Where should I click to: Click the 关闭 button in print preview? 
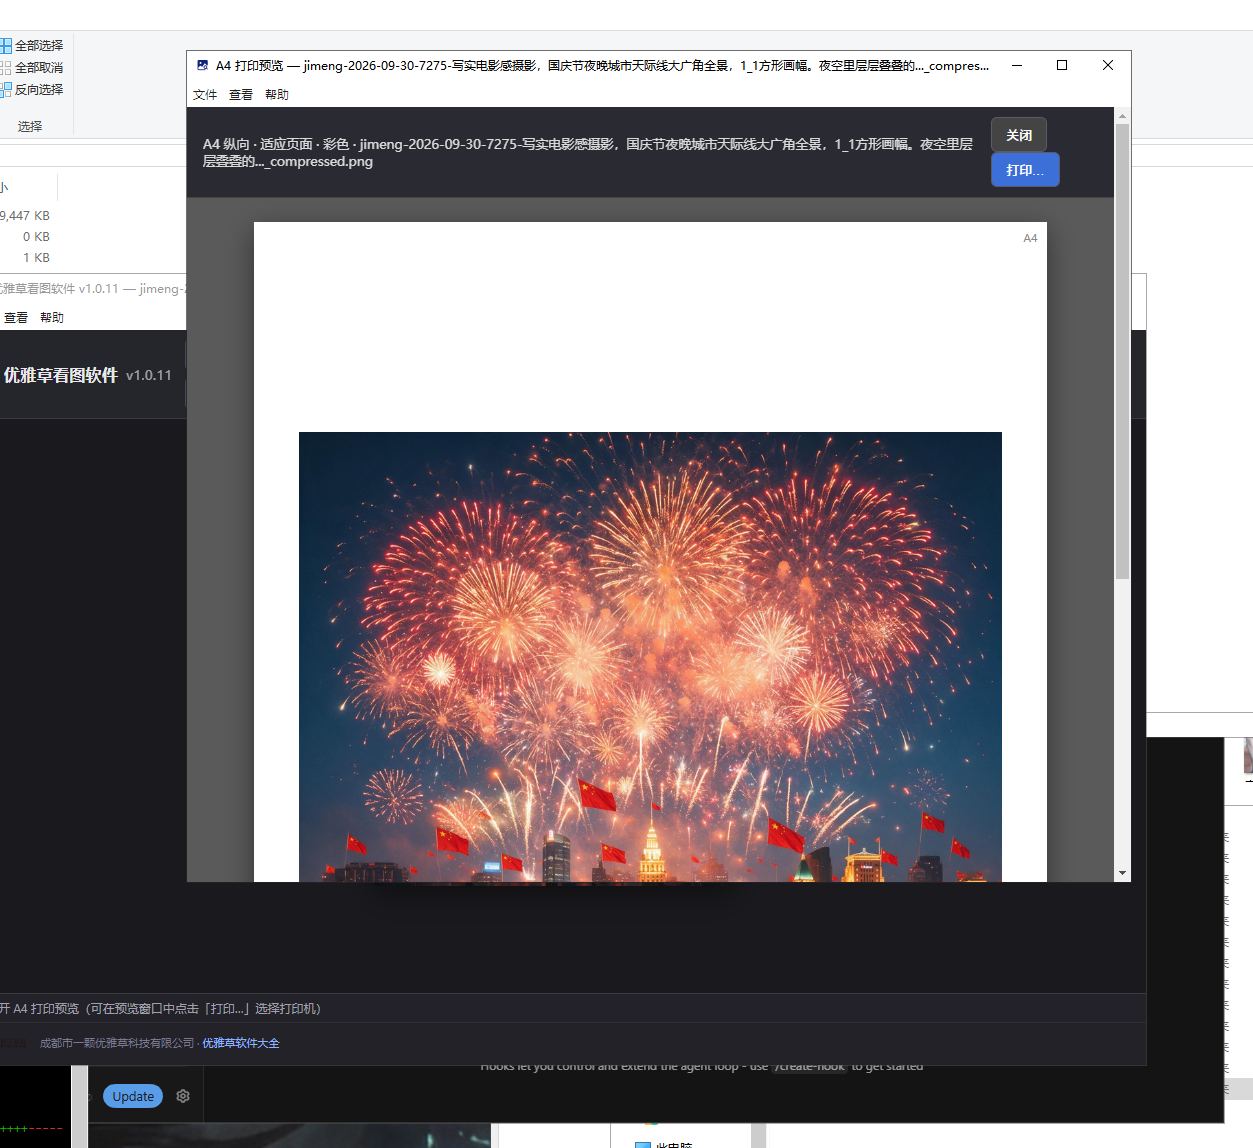(x=1019, y=135)
